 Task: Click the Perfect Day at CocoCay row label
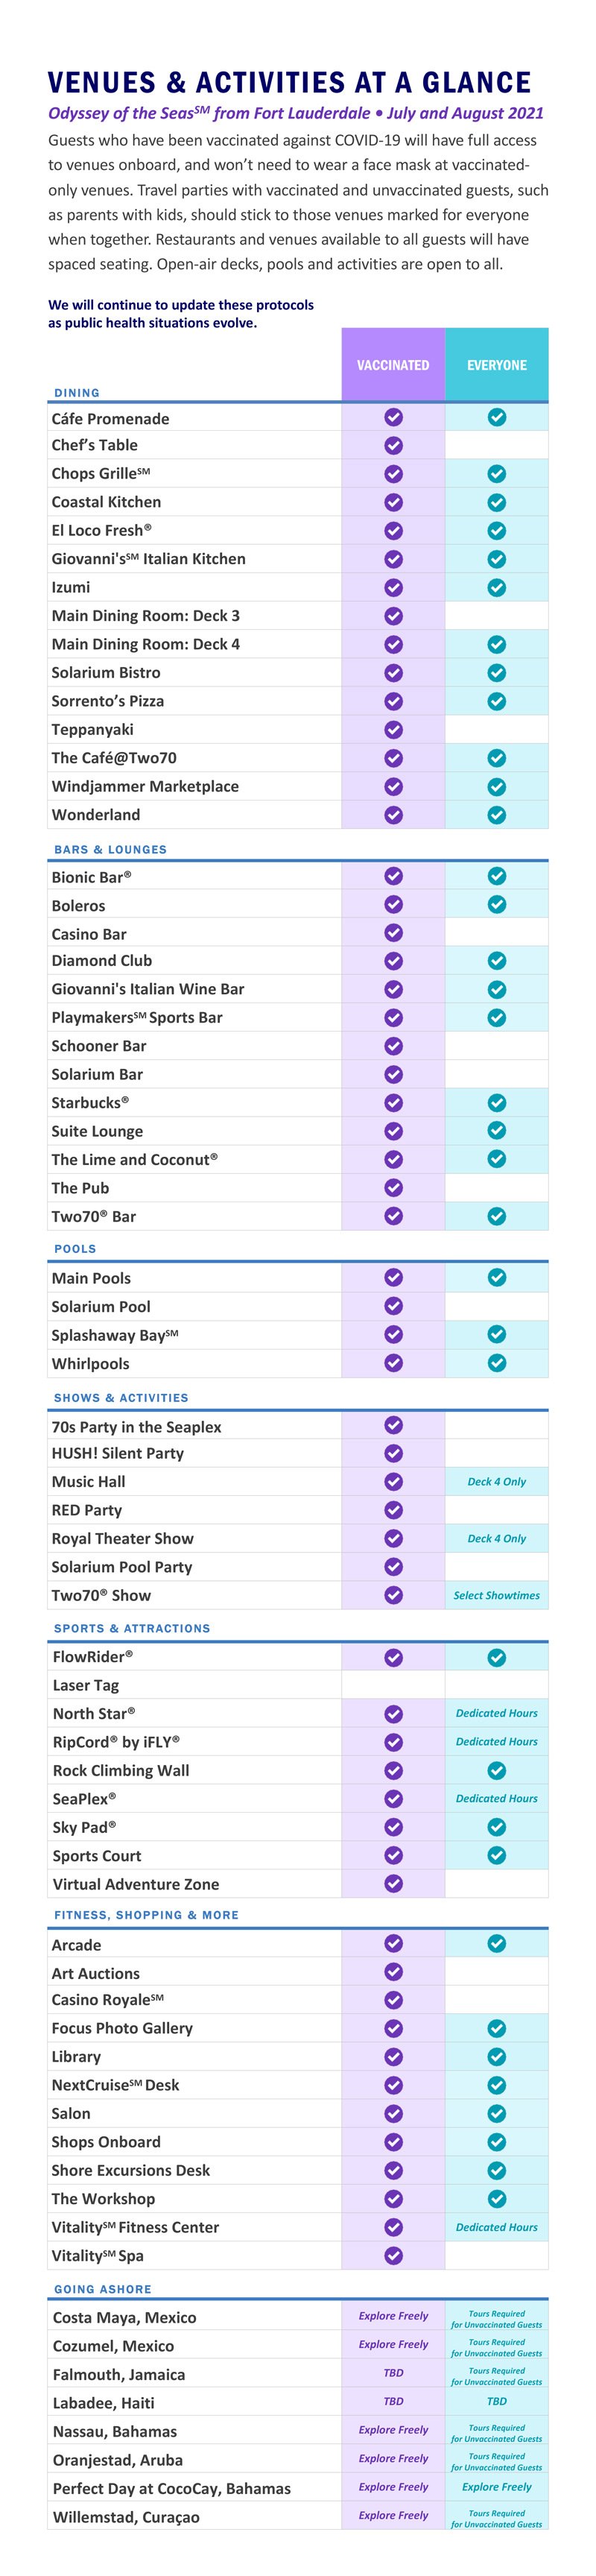[171, 2488]
